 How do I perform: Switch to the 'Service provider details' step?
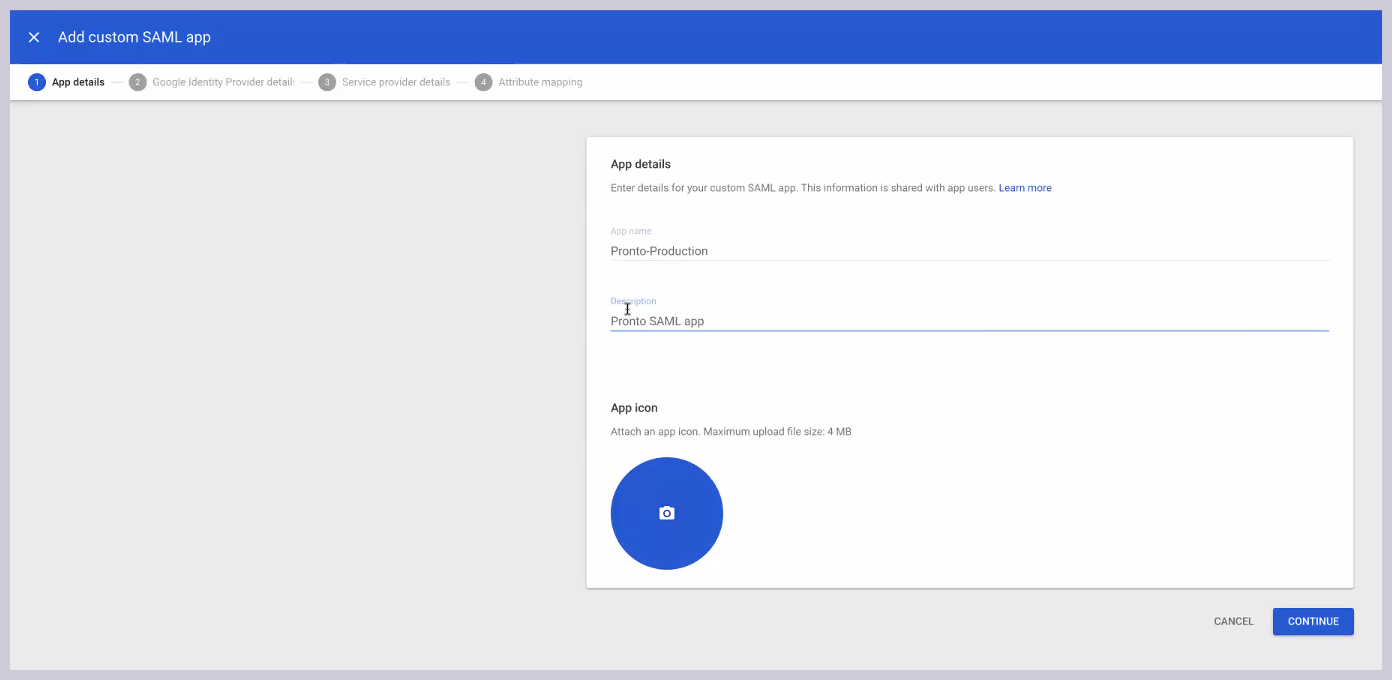396,82
